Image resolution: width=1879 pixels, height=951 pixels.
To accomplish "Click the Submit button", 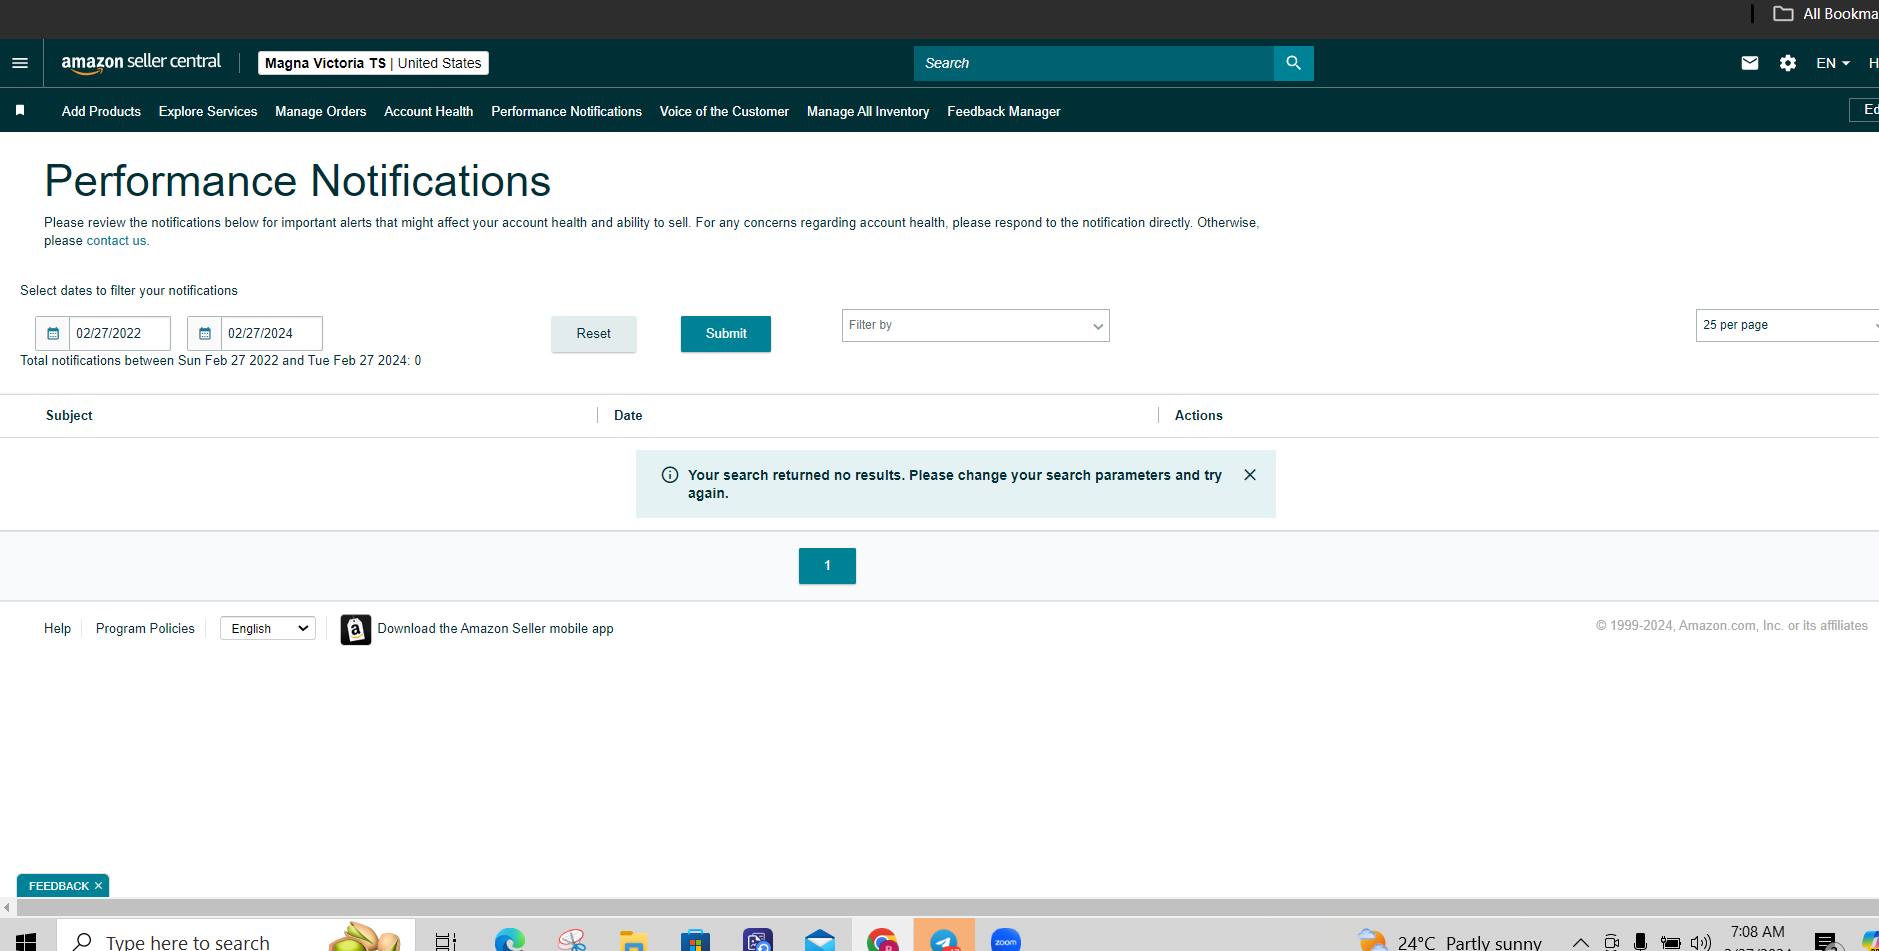I will 726,334.
